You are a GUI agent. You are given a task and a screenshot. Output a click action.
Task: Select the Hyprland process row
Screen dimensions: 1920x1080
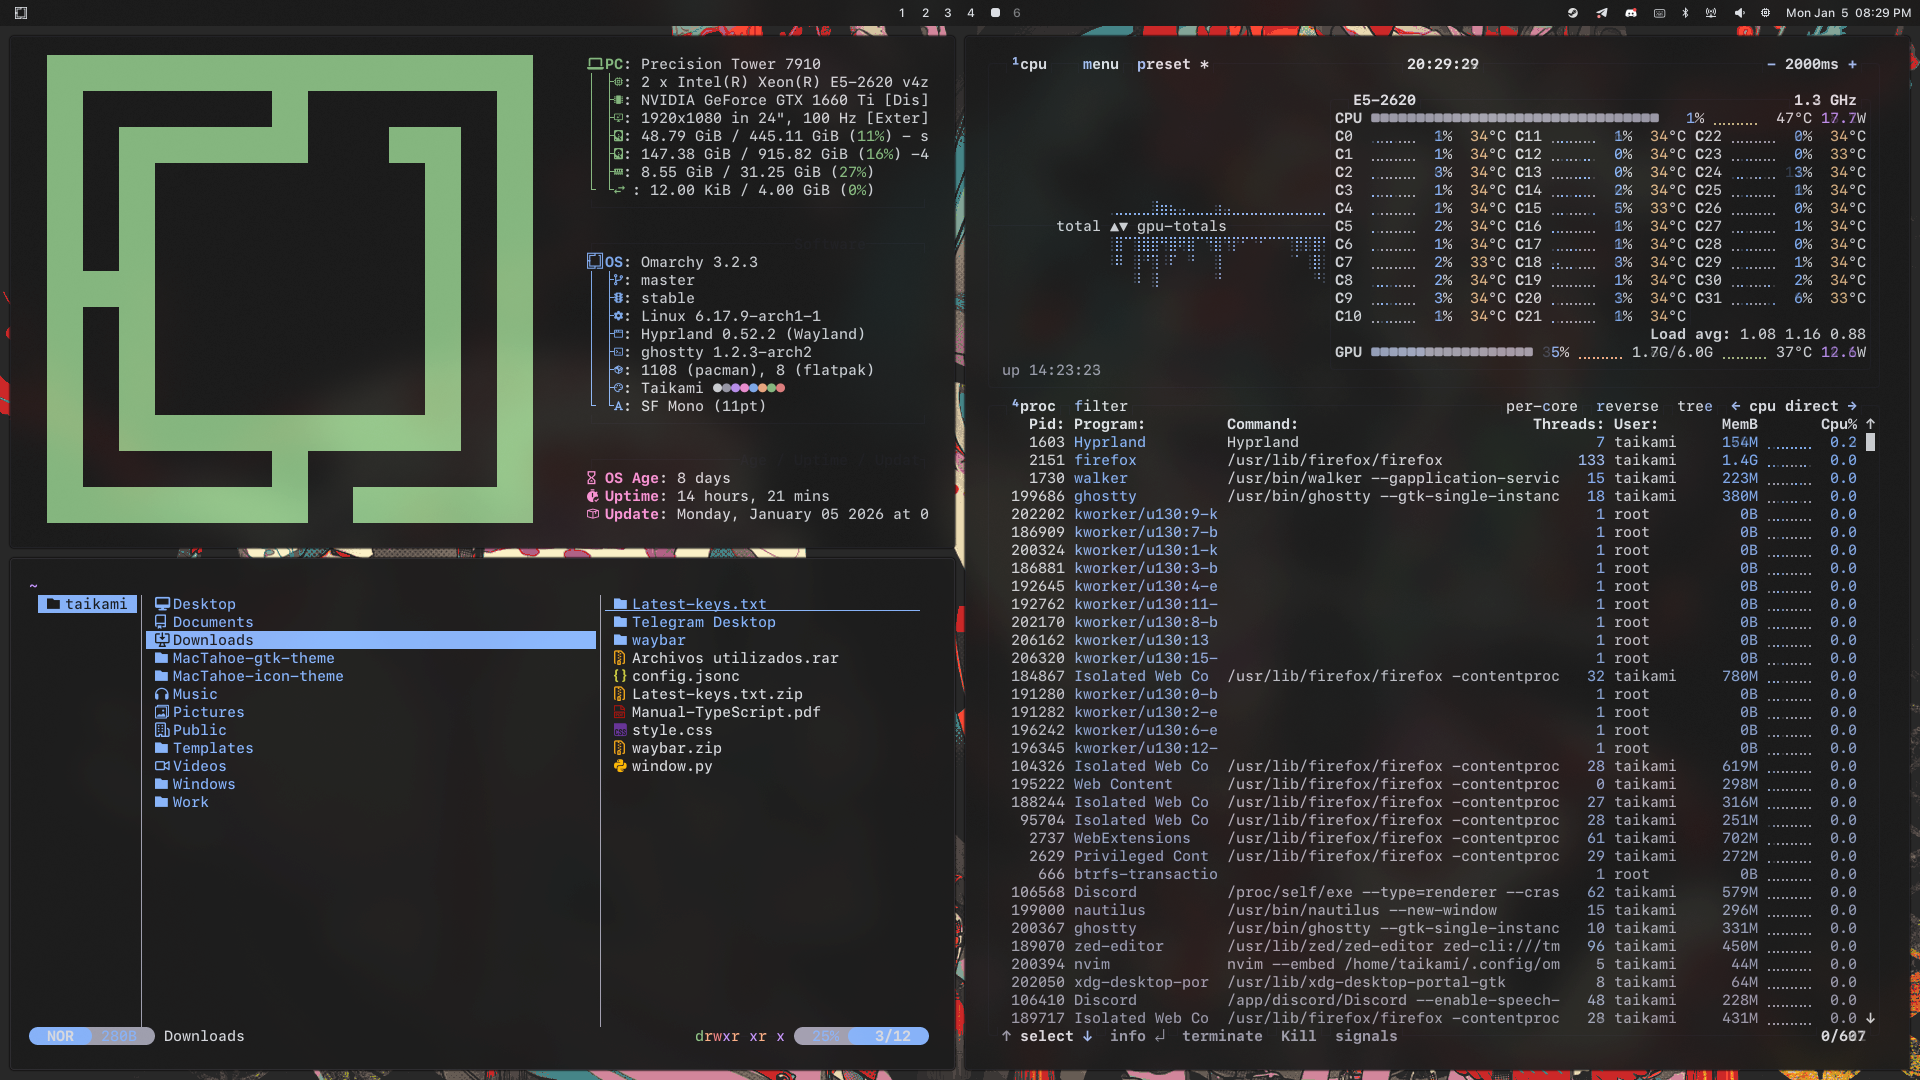click(1434, 442)
